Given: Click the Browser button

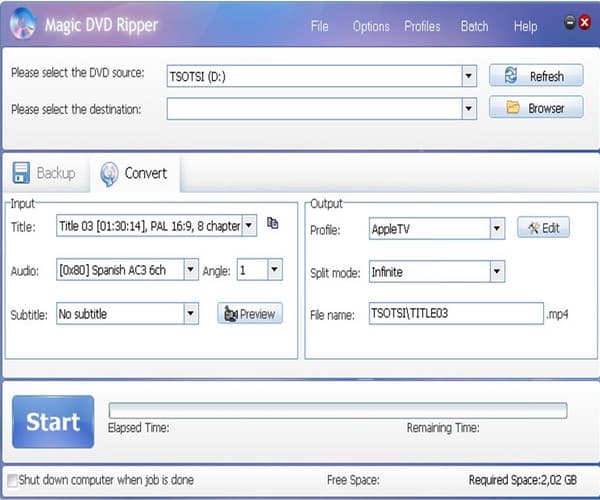Looking at the screenshot, I should (536, 107).
